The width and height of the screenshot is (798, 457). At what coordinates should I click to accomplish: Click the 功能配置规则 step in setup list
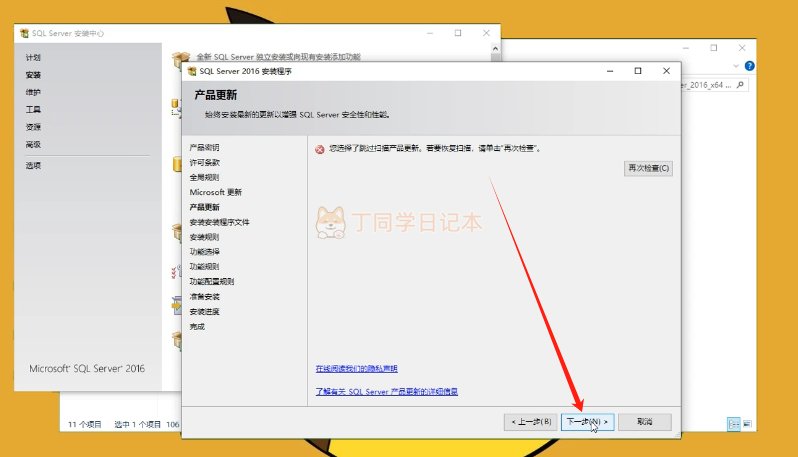tap(212, 281)
